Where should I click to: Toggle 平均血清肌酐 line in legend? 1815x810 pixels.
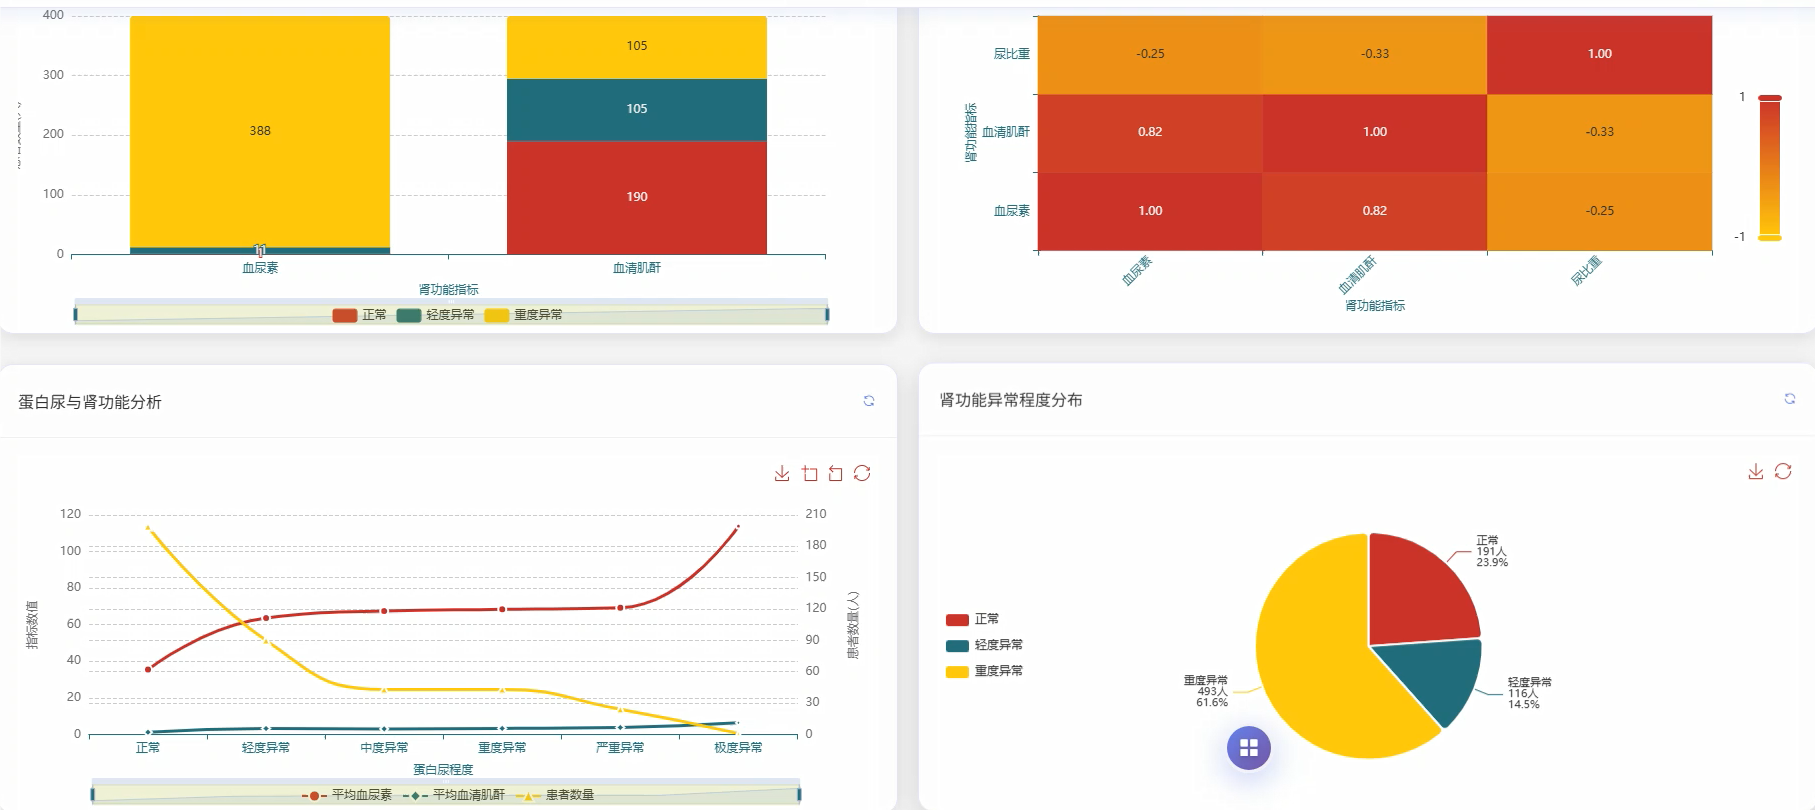tap(453, 795)
